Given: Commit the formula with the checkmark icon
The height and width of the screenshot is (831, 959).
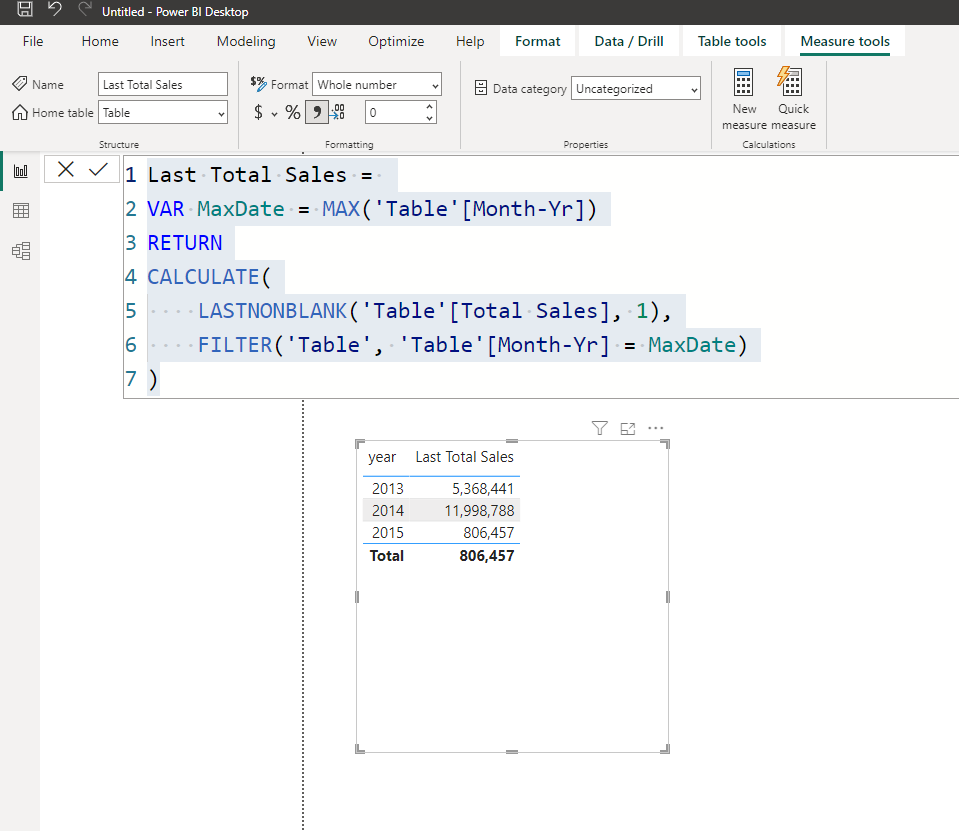Looking at the screenshot, I should point(98,169).
